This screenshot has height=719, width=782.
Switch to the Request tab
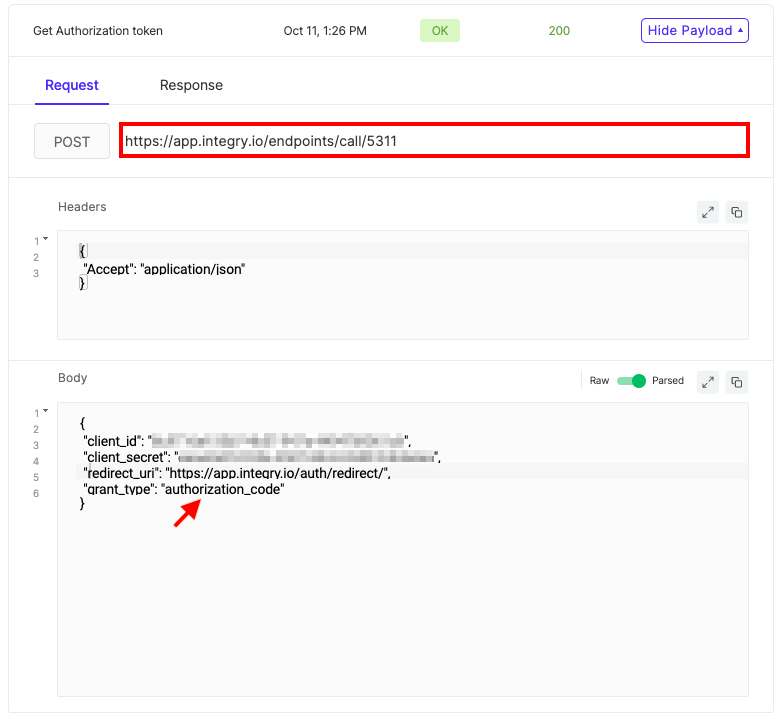tap(72, 85)
